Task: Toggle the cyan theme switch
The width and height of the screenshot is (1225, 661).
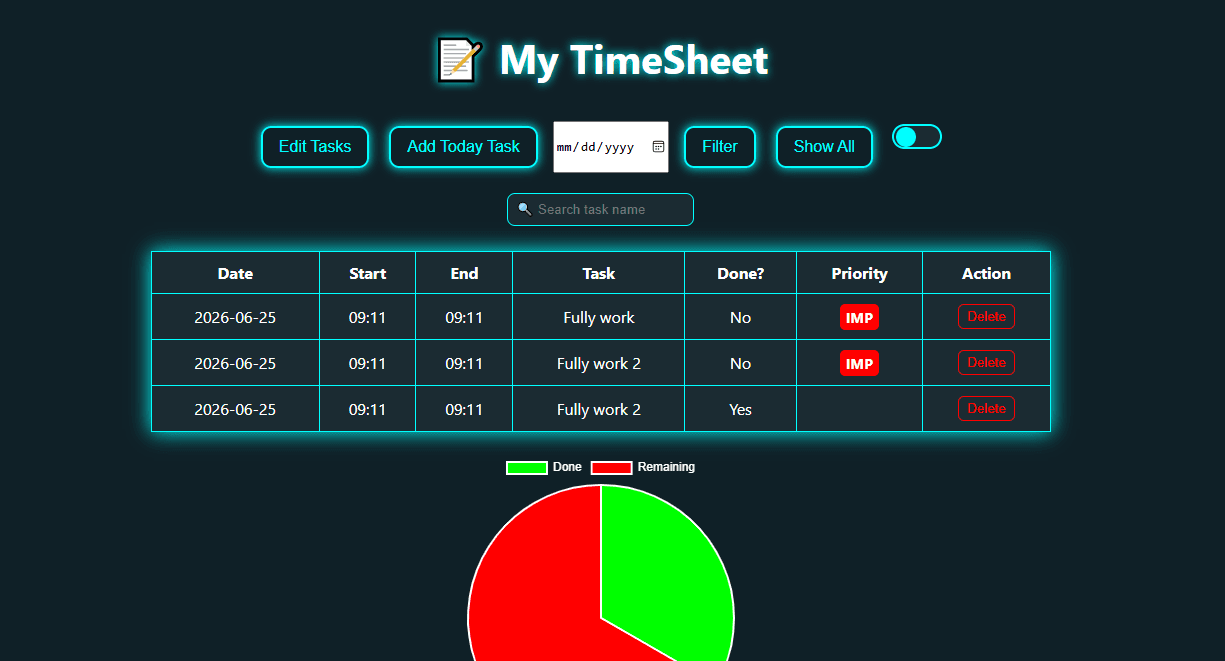Action: click(x=917, y=137)
